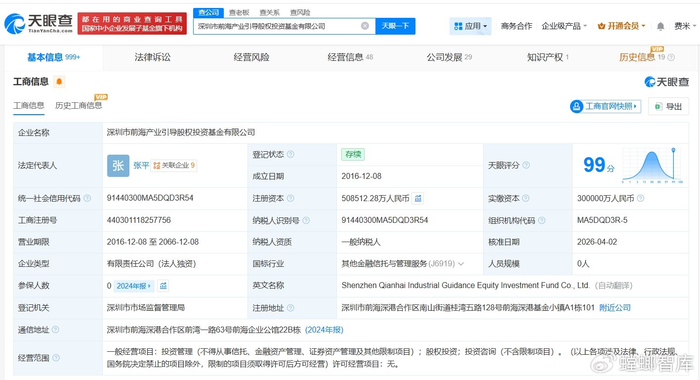Open the 历史工商信息 sub-tab
Screen dimensions: 700x380
79,105
